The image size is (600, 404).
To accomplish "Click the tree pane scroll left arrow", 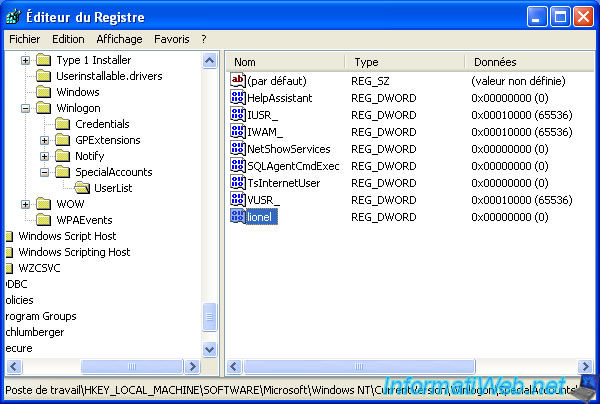I will (x=14, y=367).
